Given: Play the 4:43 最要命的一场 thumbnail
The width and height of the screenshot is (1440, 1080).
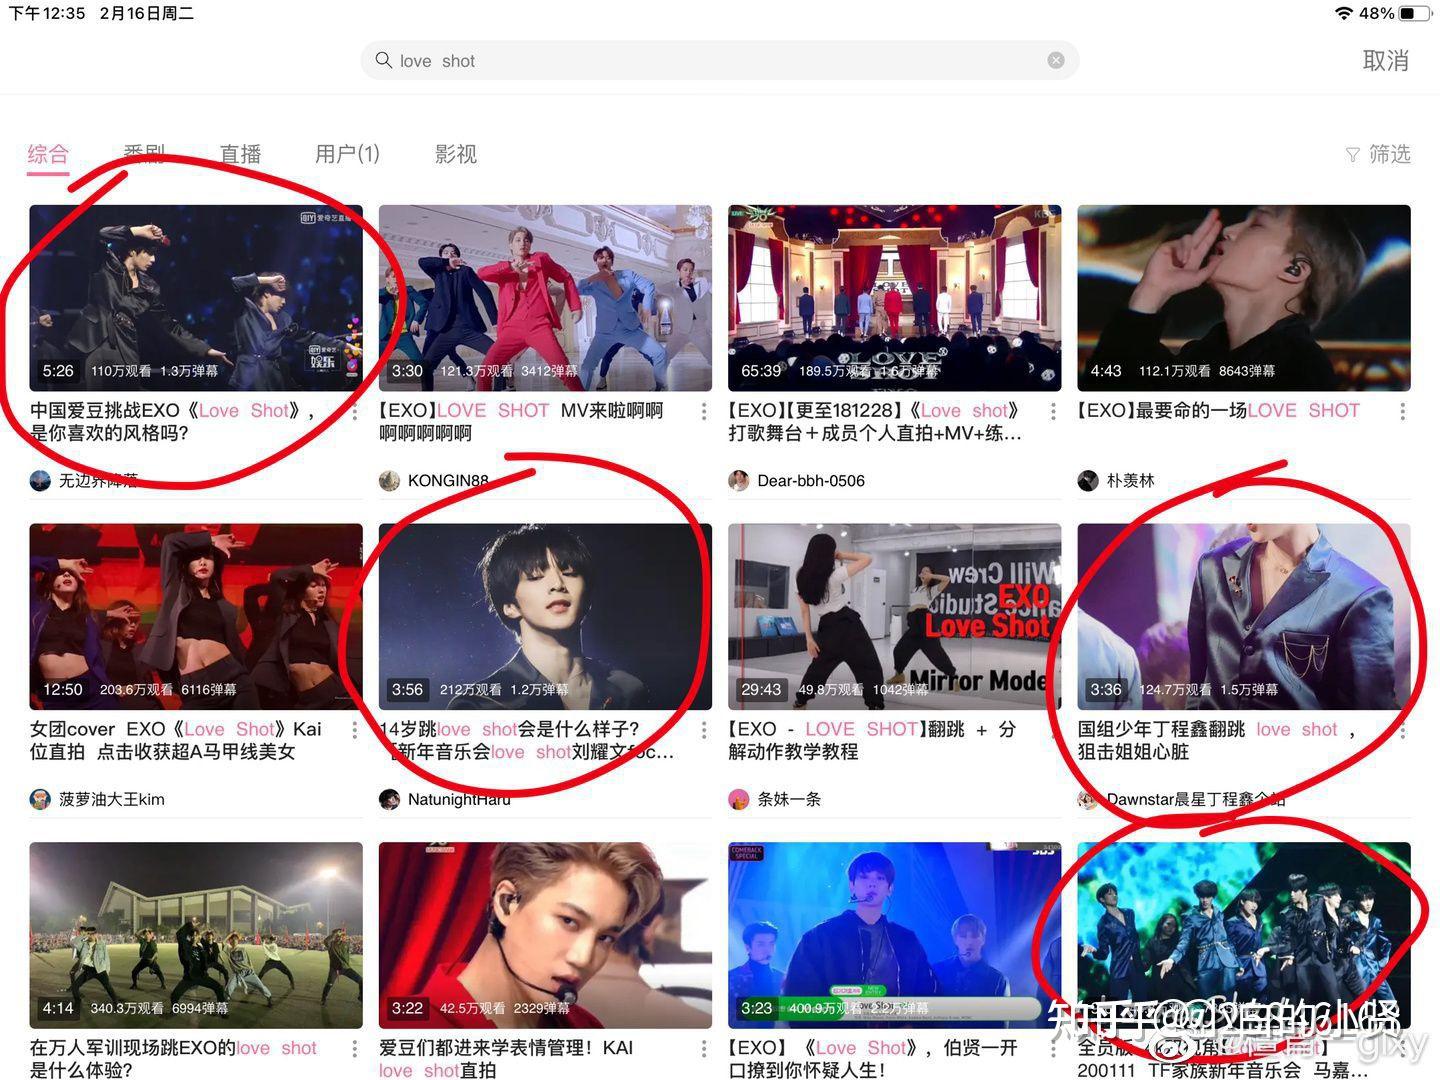Looking at the screenshot, I should [x=1244, y=298].
